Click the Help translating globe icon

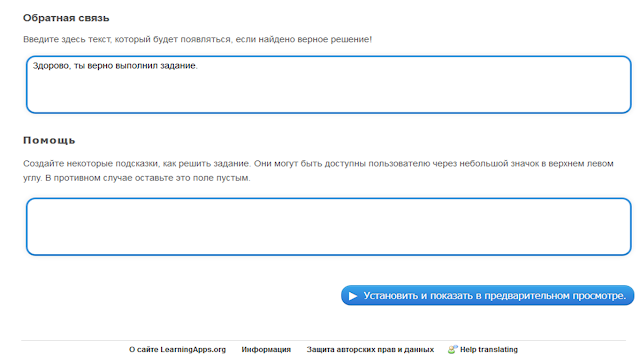click(x=452, y=349)
